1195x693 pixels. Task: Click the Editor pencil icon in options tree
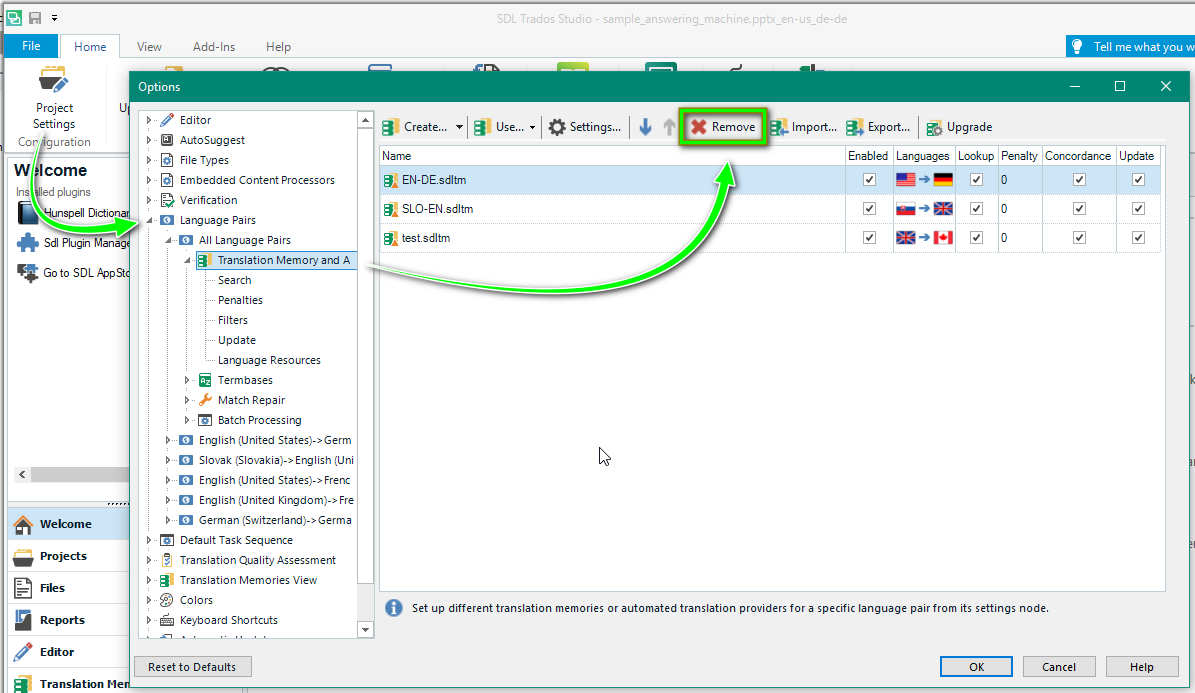click(x=167, y=120)
